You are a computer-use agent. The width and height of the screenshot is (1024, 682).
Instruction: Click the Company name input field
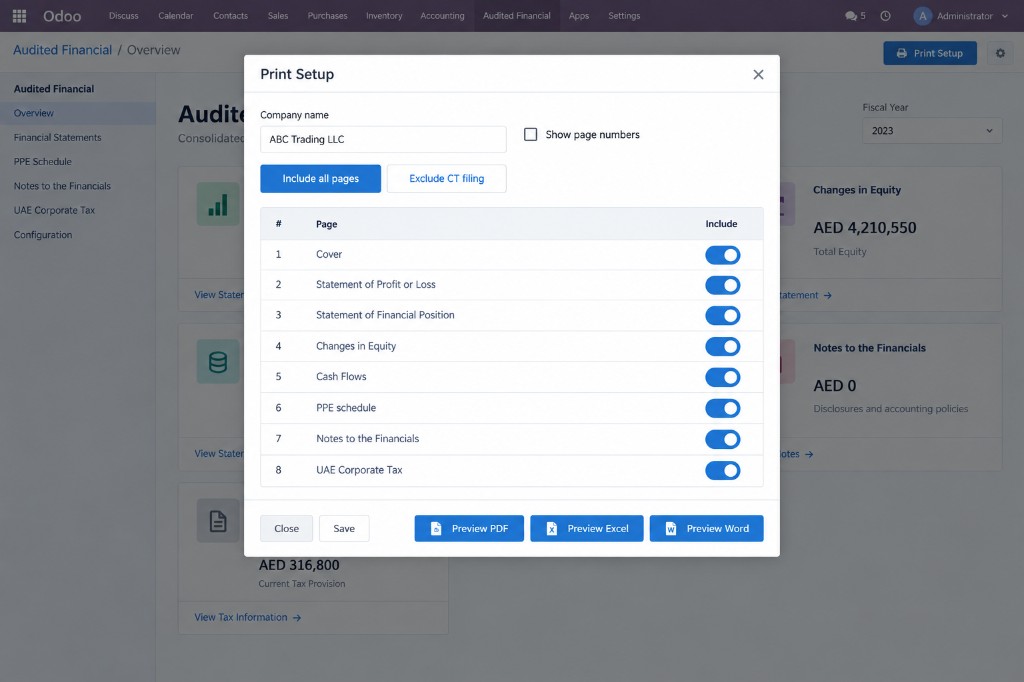click(383, 139)
